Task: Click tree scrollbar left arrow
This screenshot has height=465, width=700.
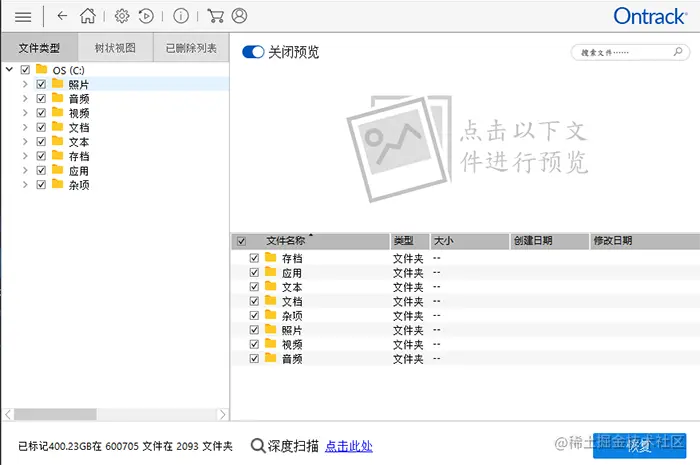Action: (x=8, y=415)
